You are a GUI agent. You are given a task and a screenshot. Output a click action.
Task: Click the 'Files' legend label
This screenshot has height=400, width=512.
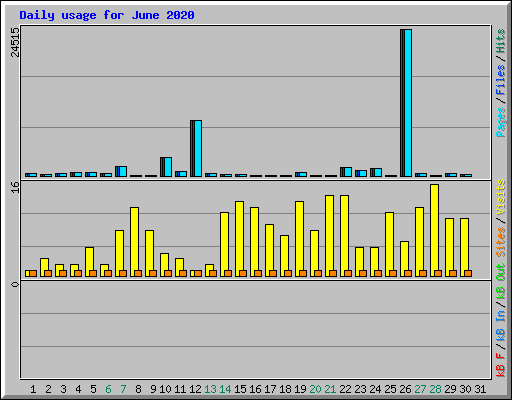(x=500, y=80)
